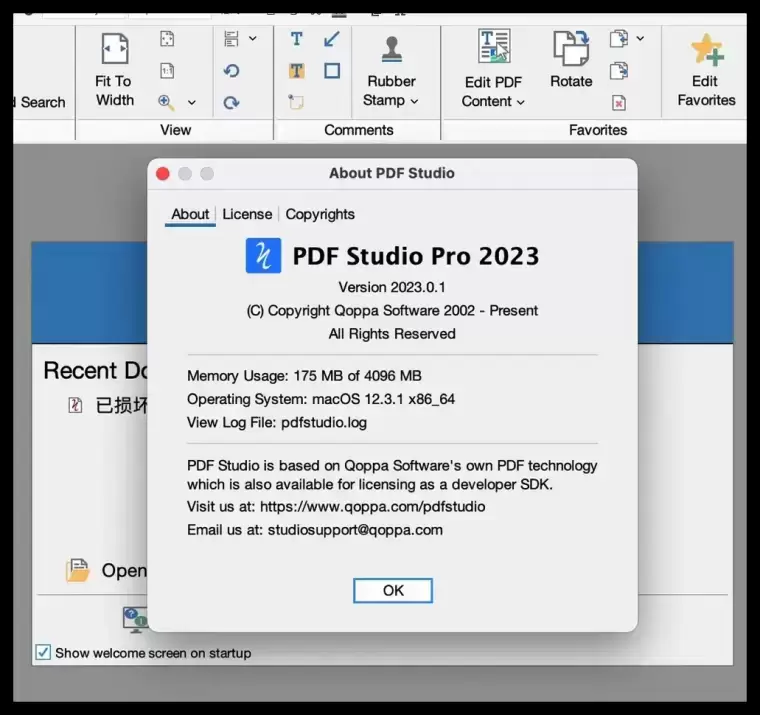Image resolution: width=760 pixels, height=715 pixels.
Task: Open the recent document in welcome screen
Action: (108, 405)
